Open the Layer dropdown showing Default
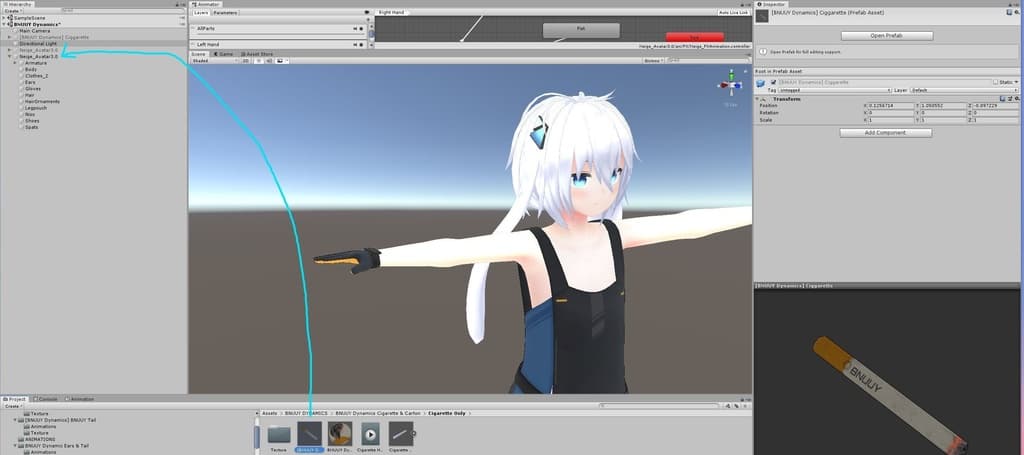 964,90
